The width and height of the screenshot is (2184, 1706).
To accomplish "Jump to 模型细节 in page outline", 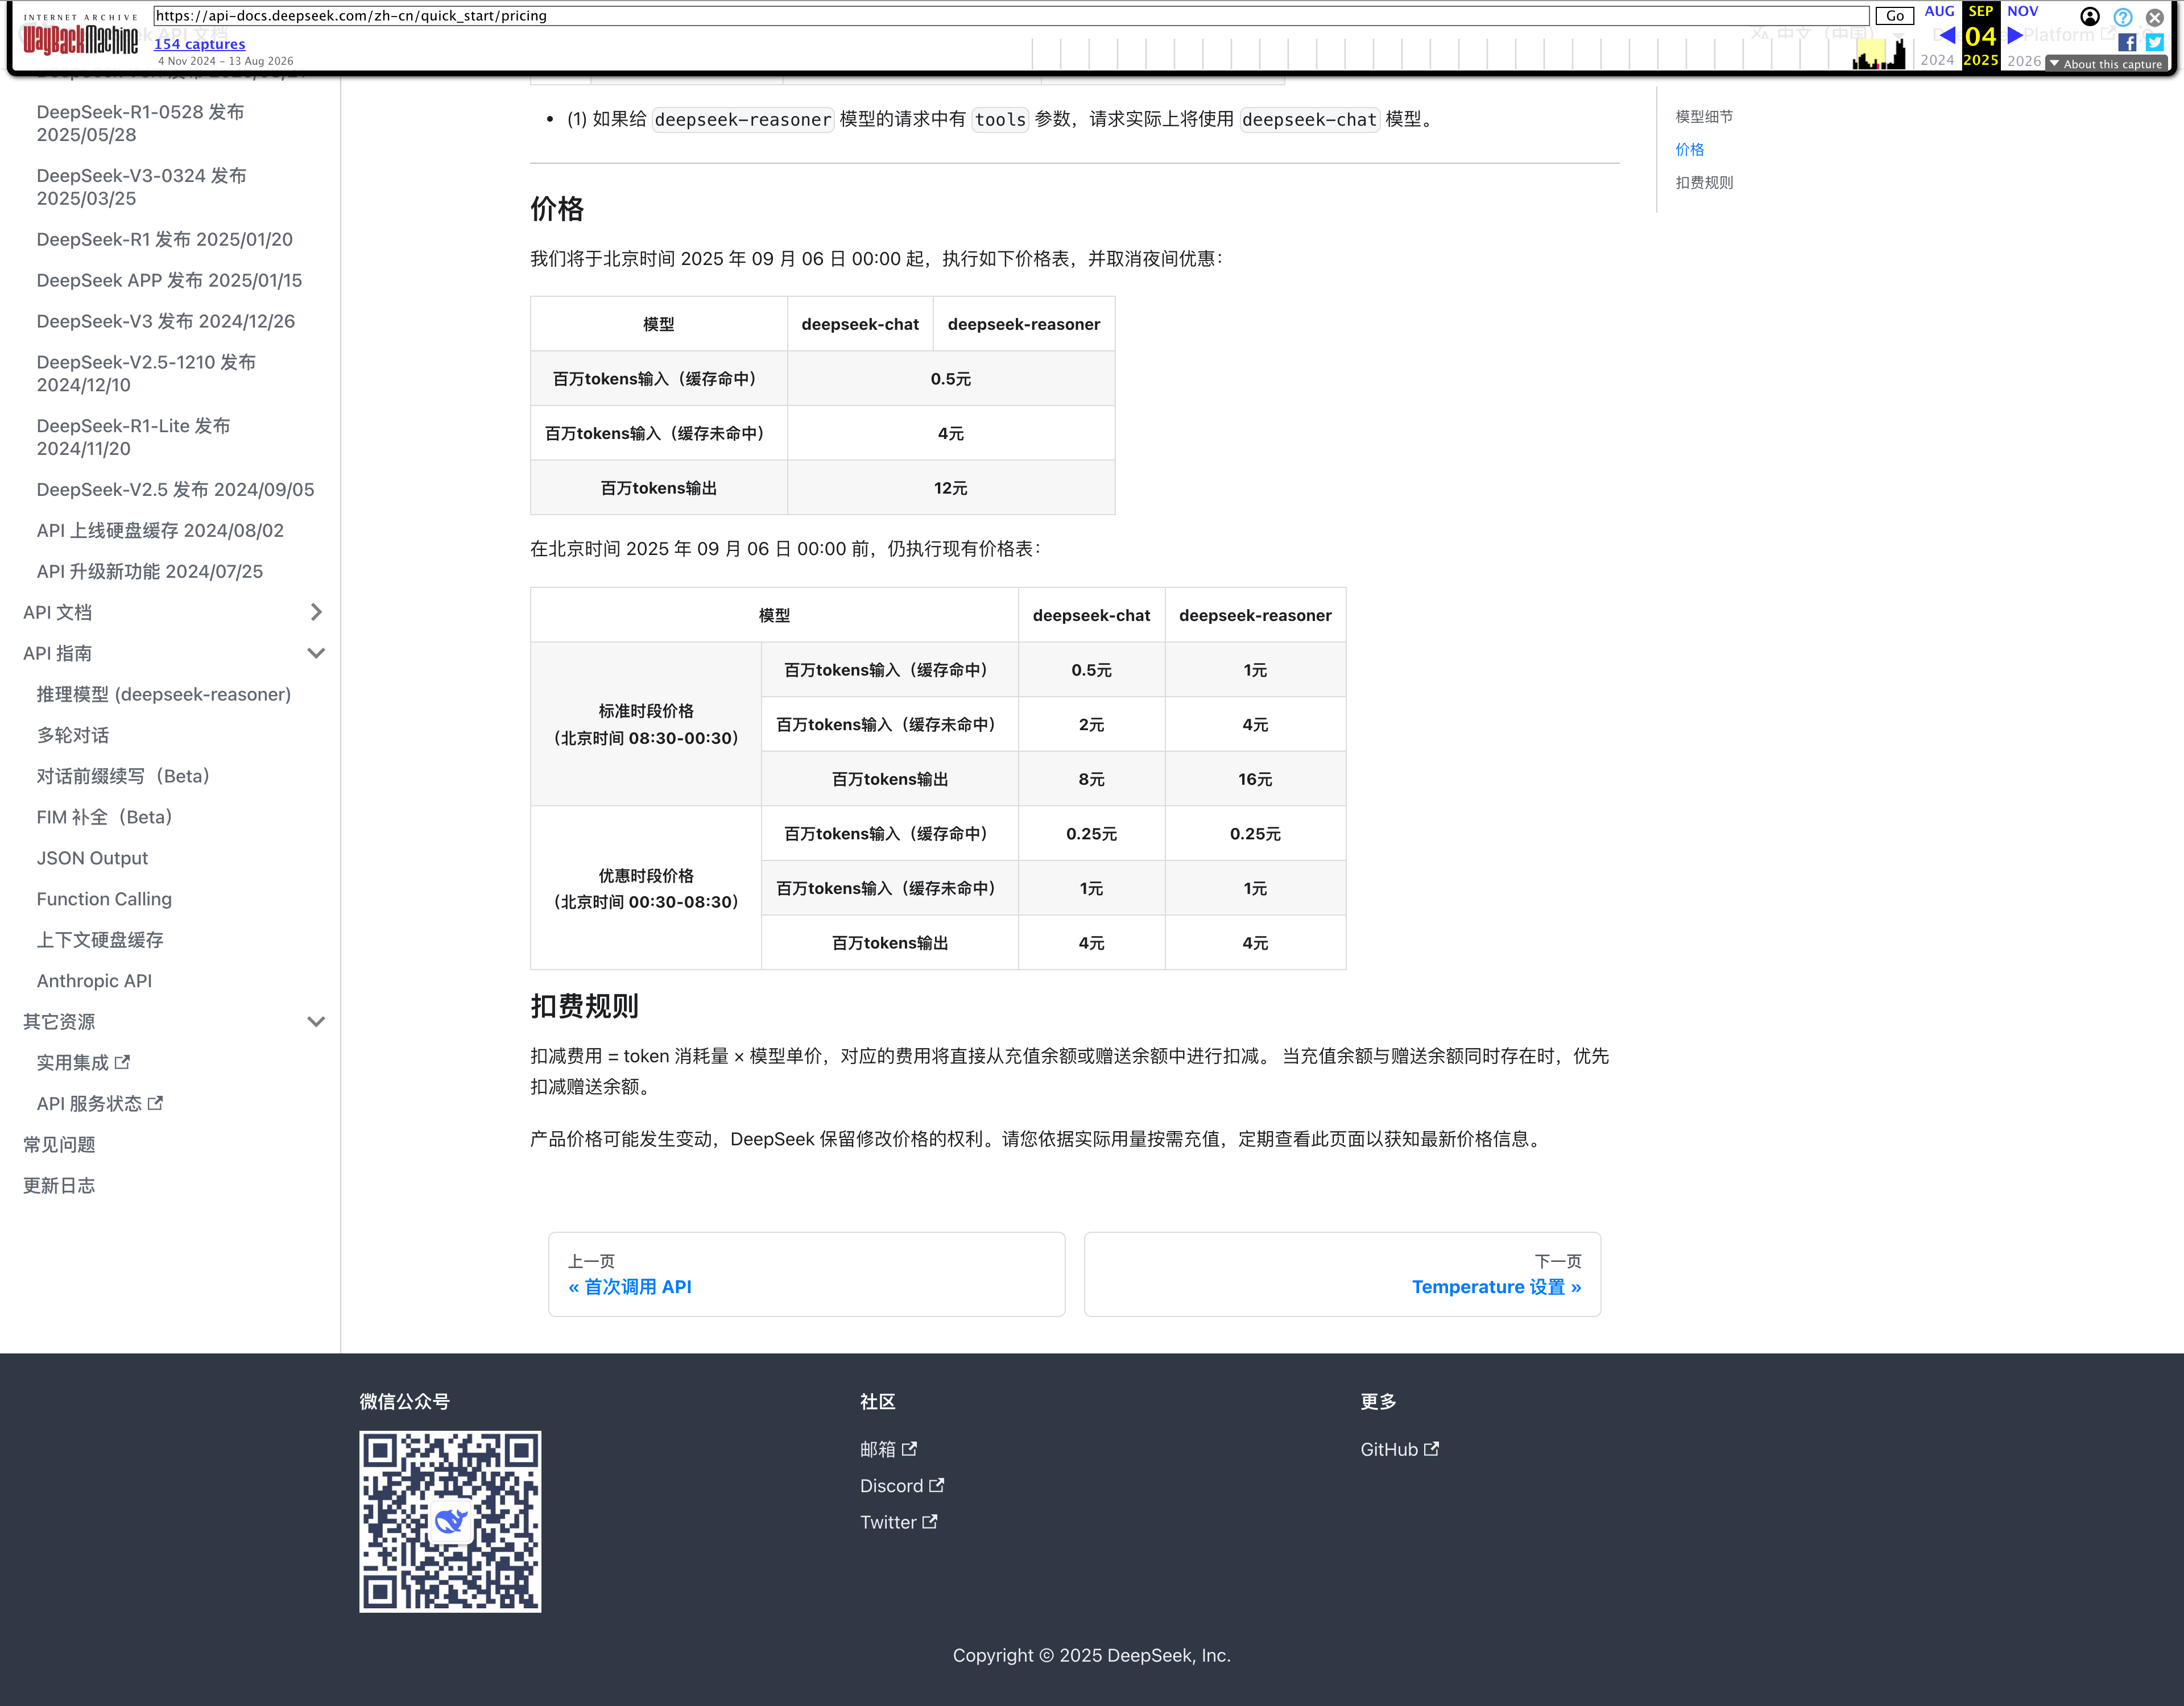I will click(x=1704, y=117).
